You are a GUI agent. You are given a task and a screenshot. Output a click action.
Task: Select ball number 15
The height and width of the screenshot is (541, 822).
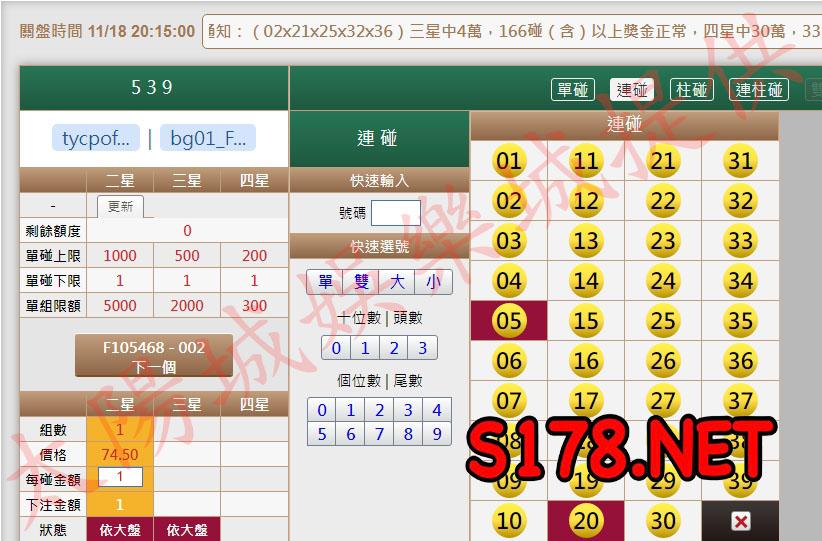click(586, 320)
